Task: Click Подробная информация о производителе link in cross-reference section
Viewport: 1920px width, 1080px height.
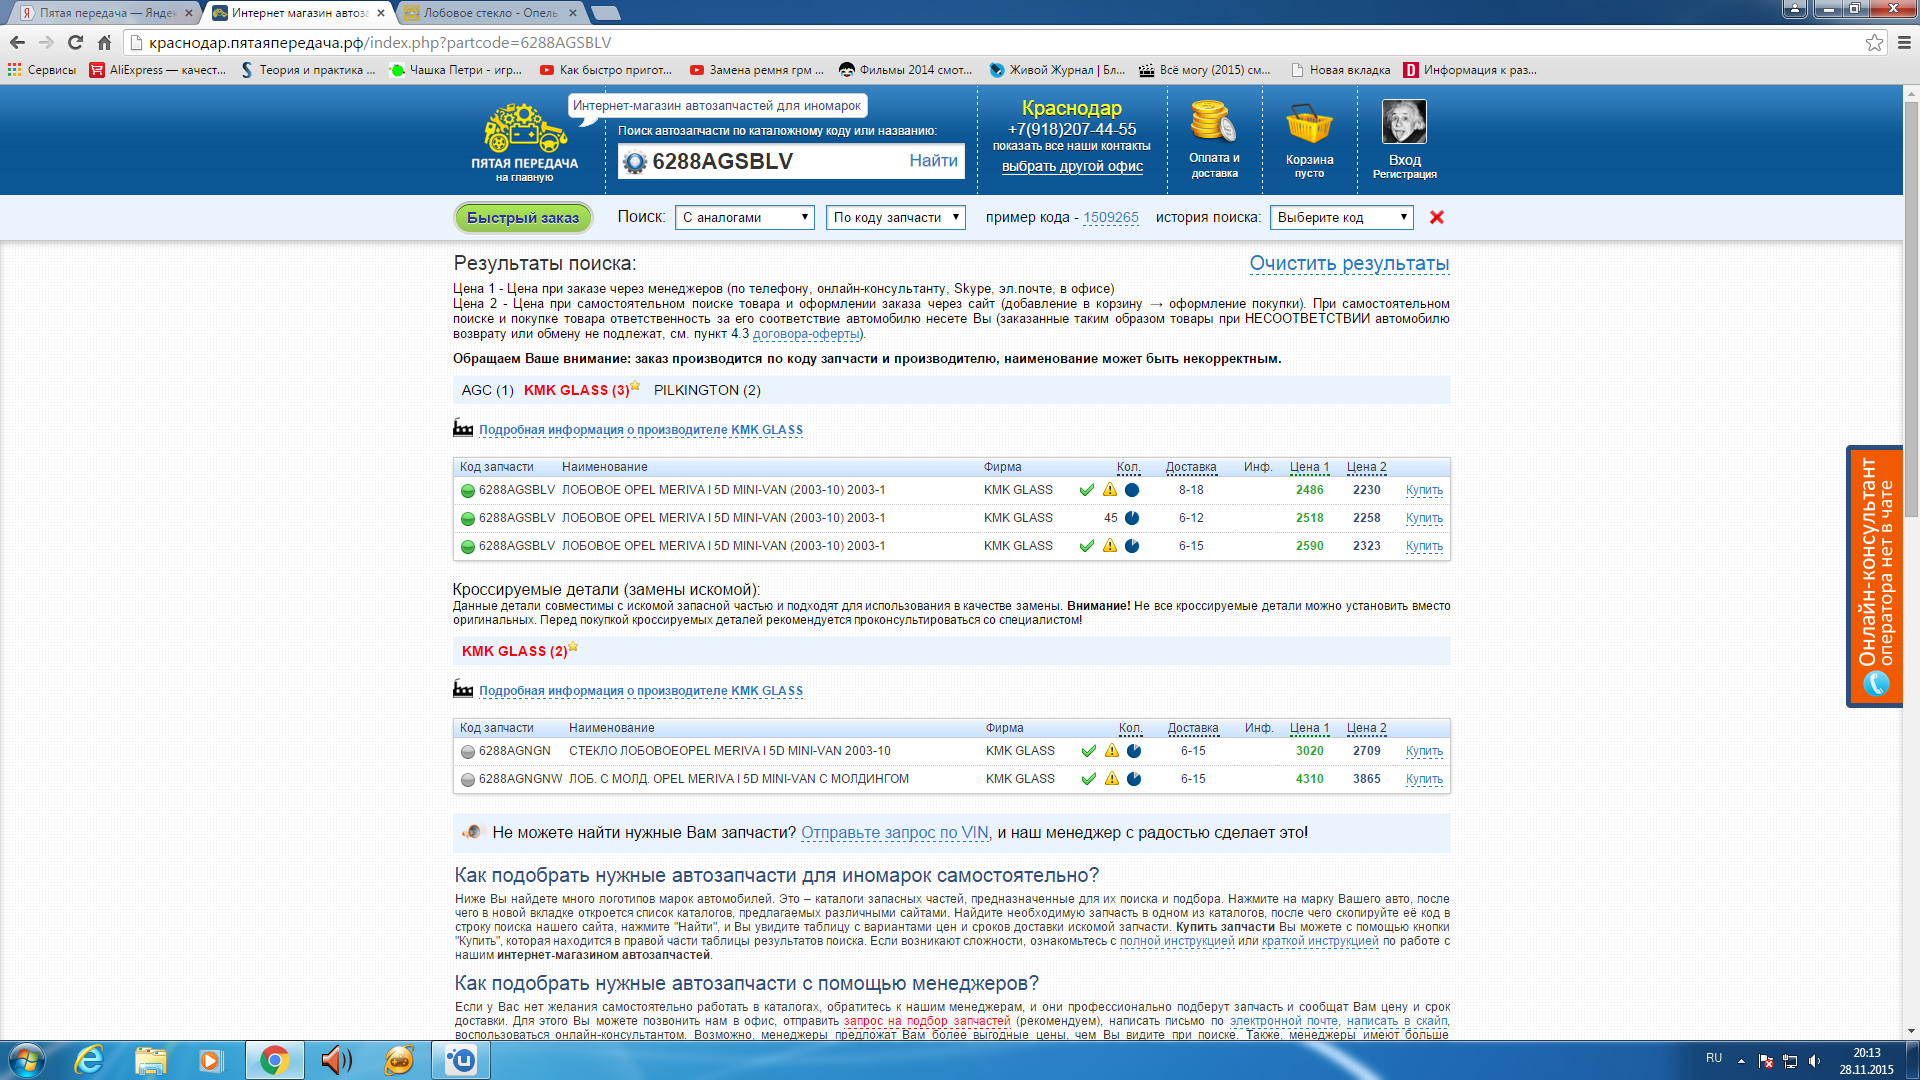Action: coord(641,691)
